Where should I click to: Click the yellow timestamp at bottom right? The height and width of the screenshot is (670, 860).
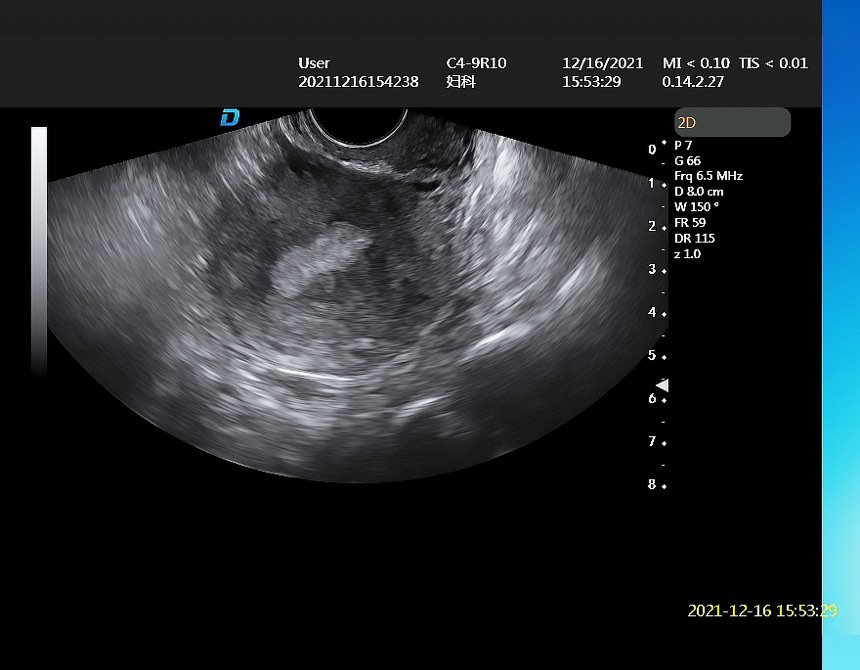tap(762, 610)
